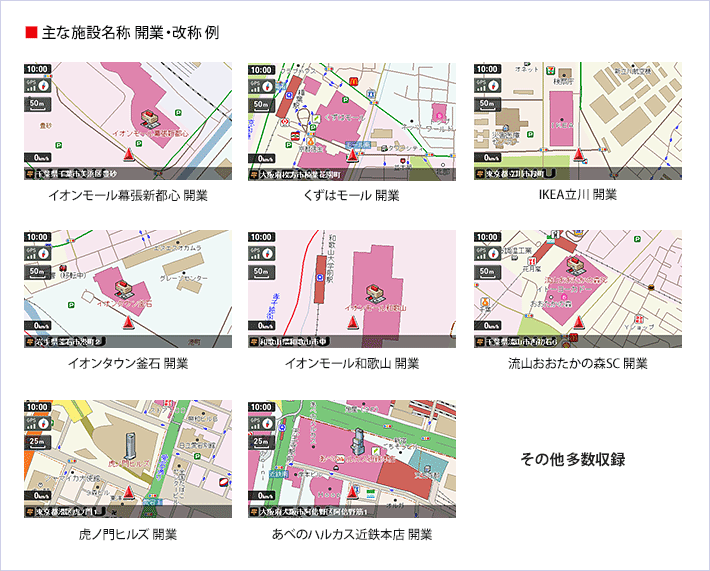The image size is (710, 571).
Task: Click the address bar in the IKEA立川 map
Action: 578,173
